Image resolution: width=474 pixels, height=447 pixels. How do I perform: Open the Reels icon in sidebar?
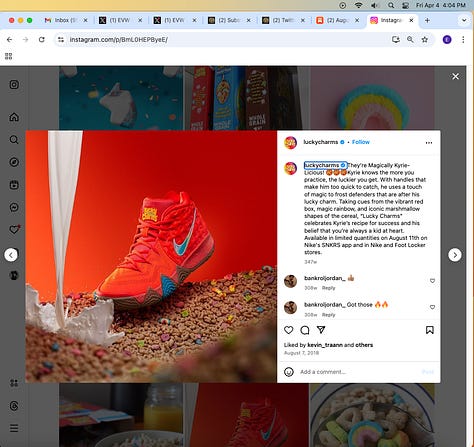click(x=14, y=185)
